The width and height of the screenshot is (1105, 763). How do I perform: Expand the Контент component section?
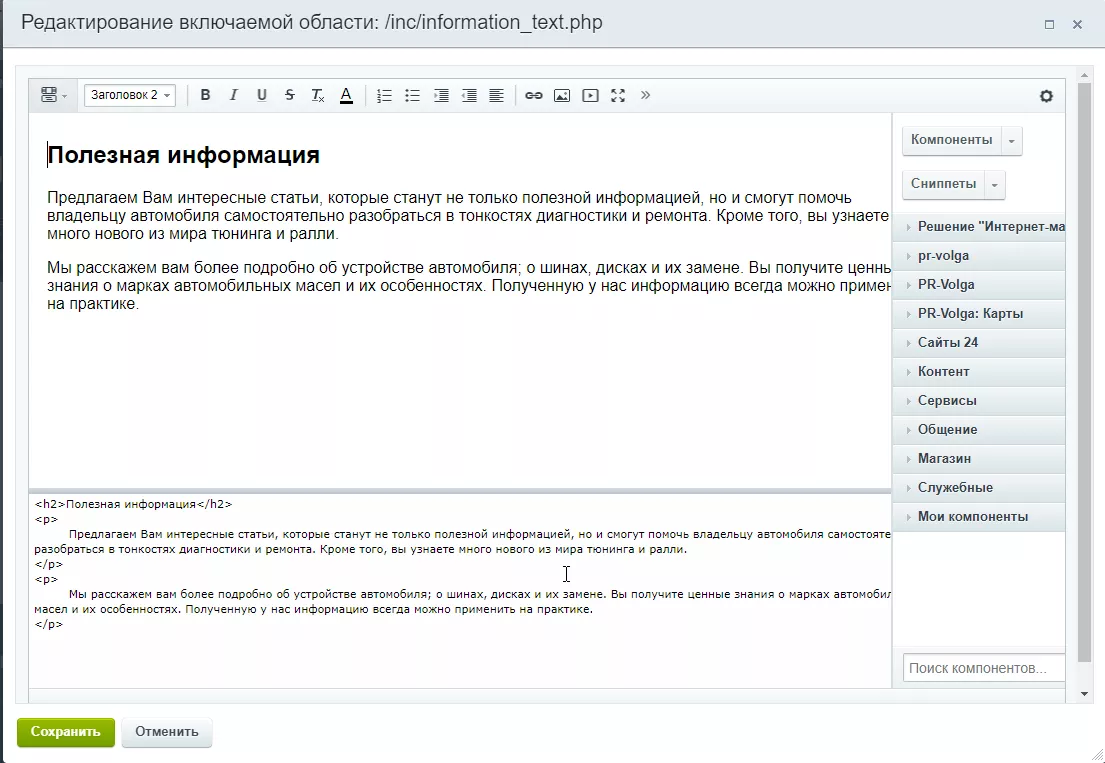coord(979,371)
